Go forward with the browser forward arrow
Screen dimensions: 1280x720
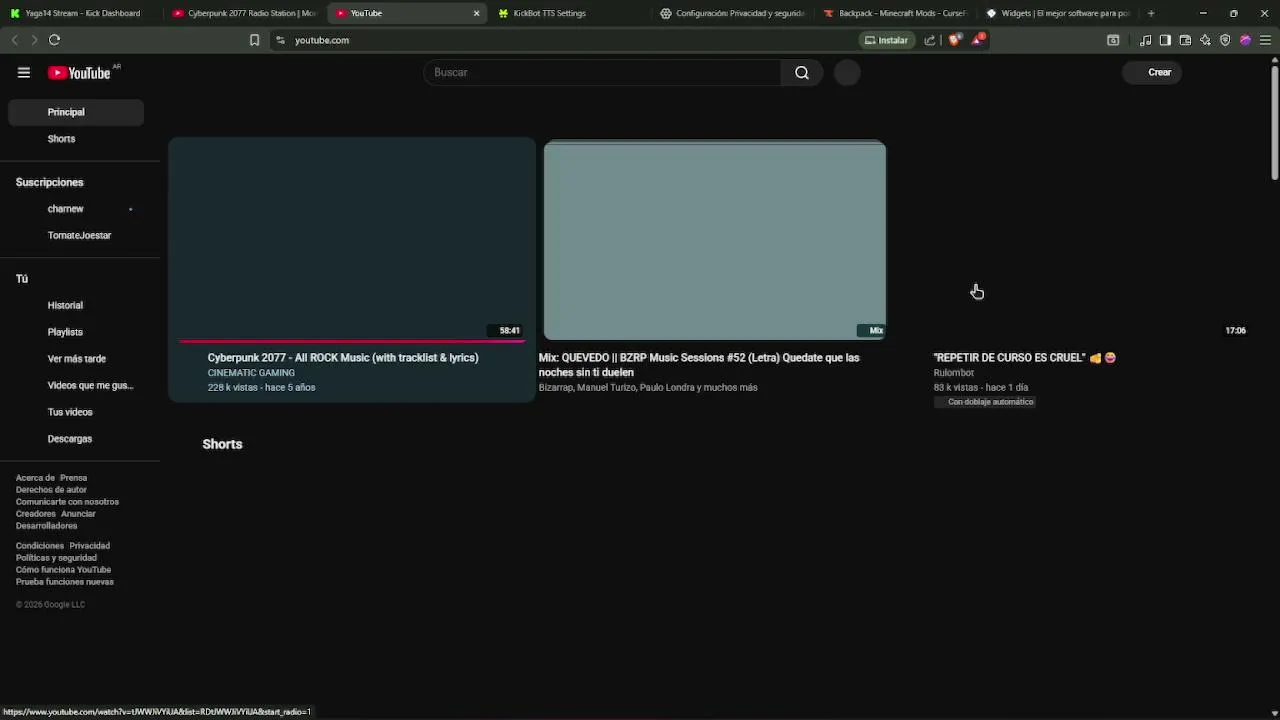tap(34, 40)
